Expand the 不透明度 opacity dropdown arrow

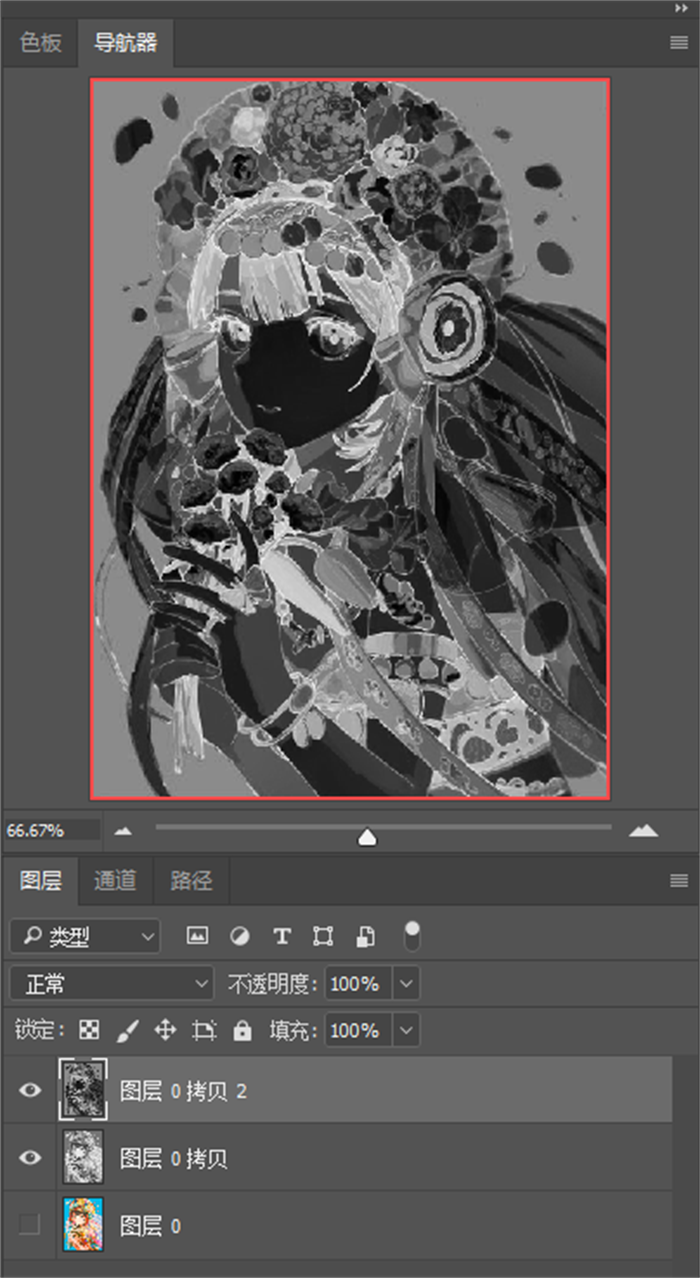pos(406,984)
